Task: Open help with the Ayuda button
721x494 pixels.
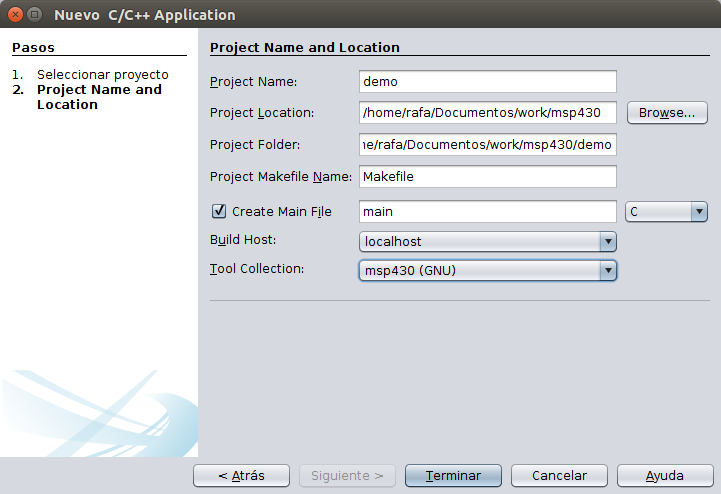Action: 664,476
